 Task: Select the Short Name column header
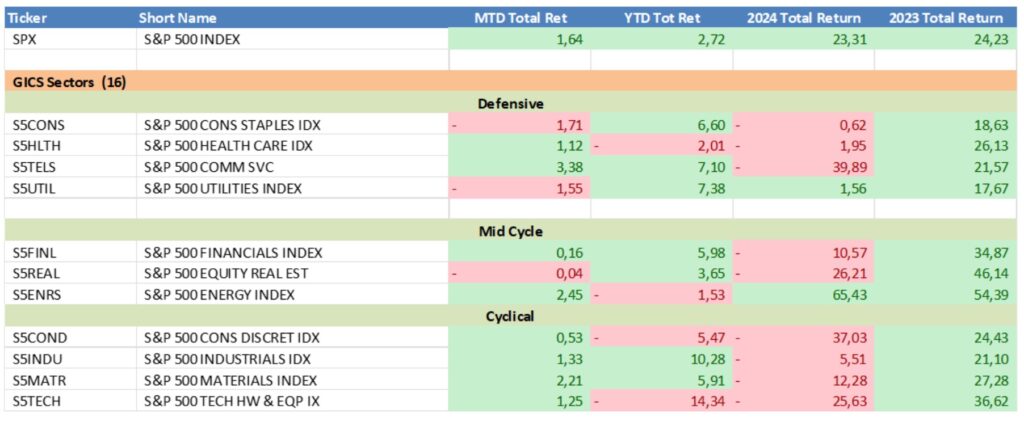click(x=180, y=18)
